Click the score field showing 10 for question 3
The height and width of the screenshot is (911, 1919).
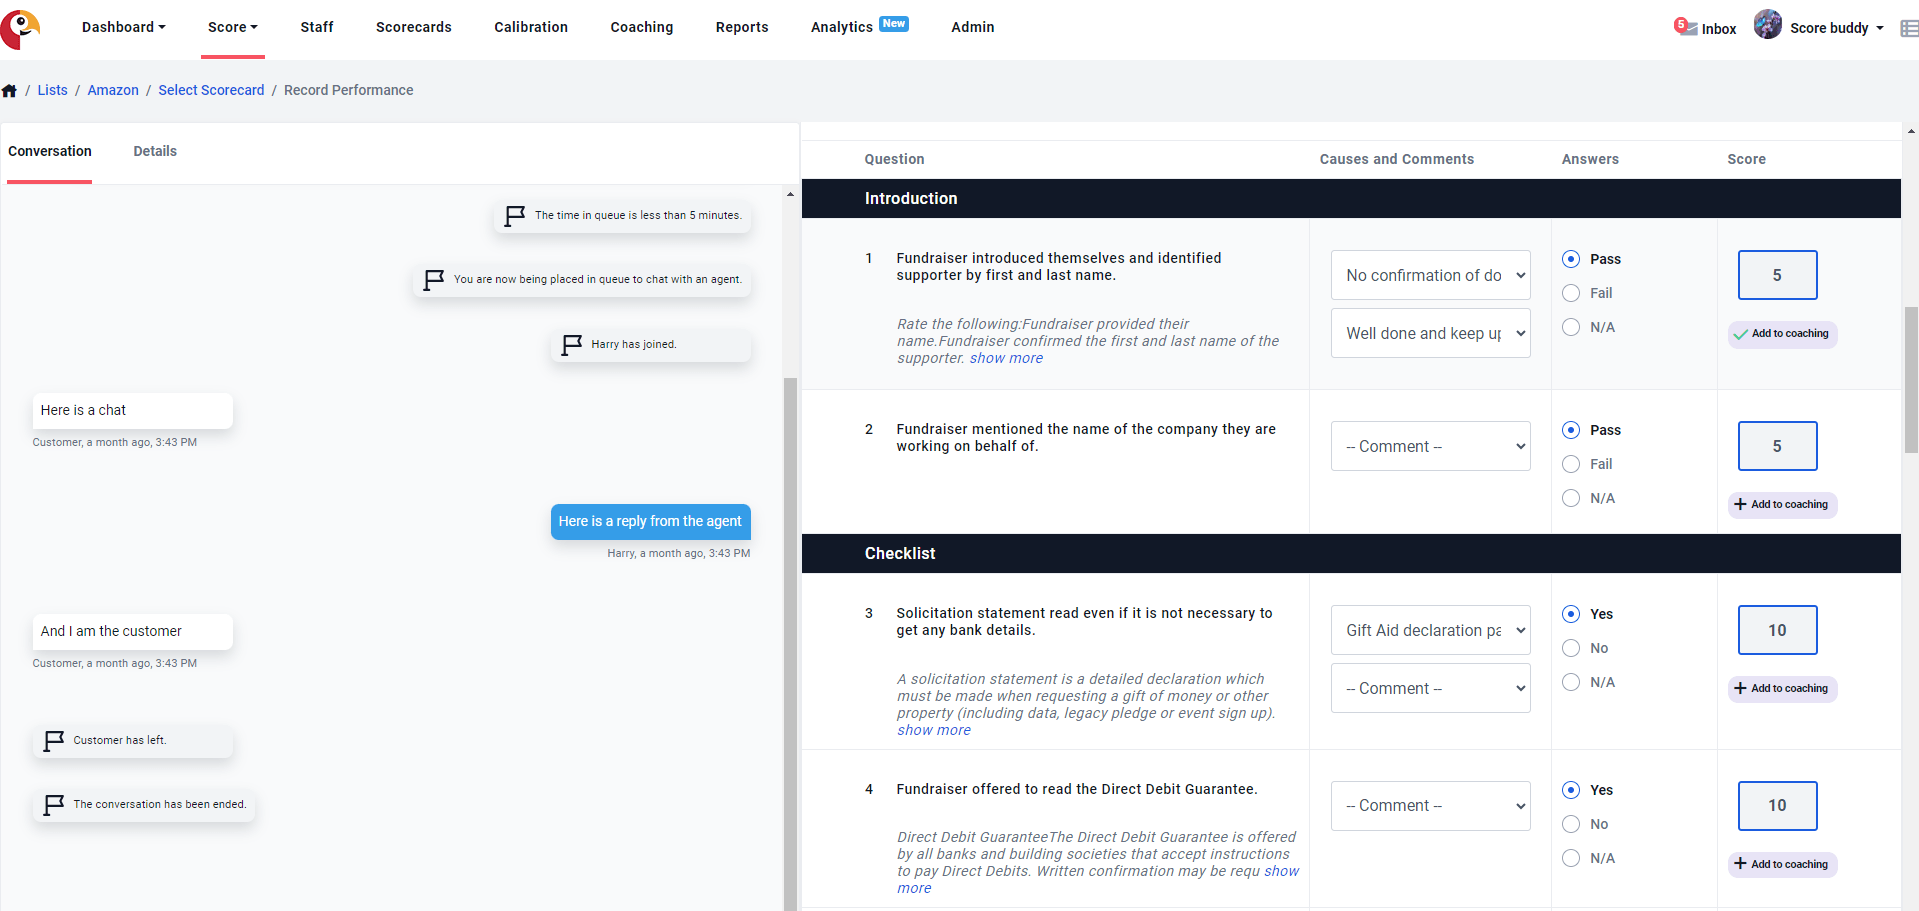(1777, 630)
